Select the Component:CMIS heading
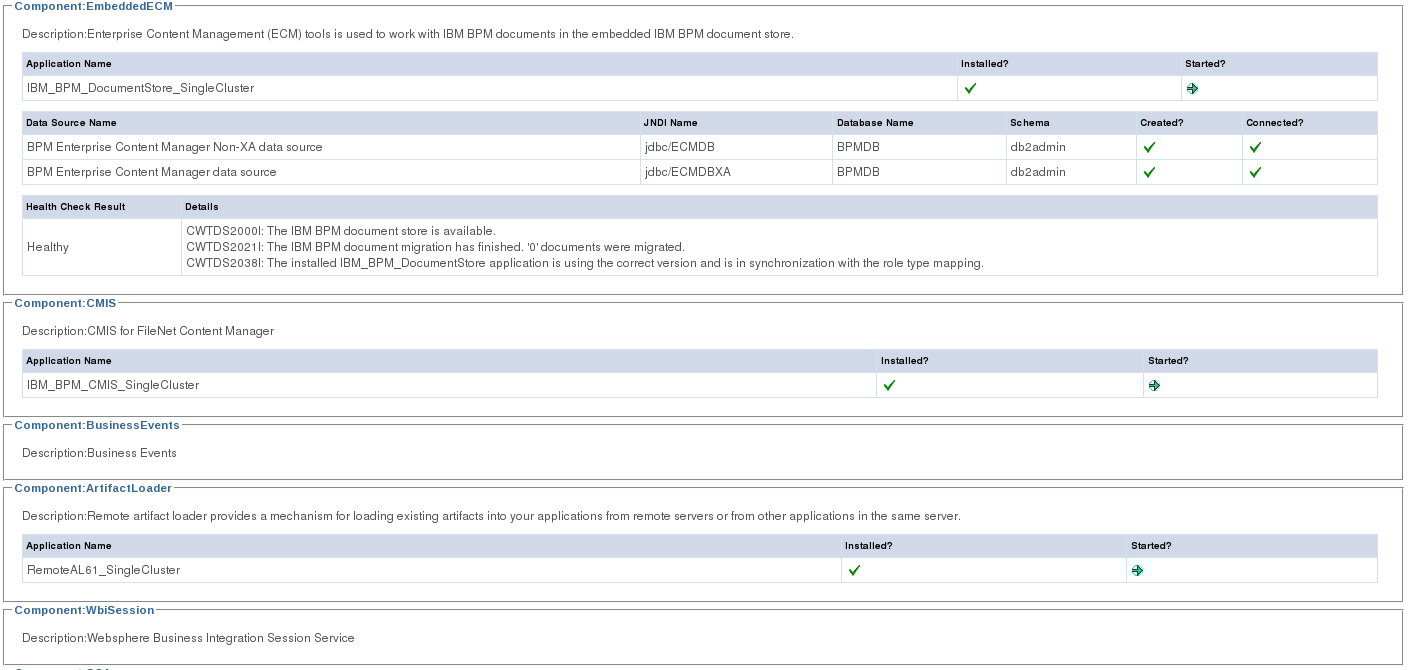The height and width of the screenshot is (670, 1409). click(x=65, y=303)
